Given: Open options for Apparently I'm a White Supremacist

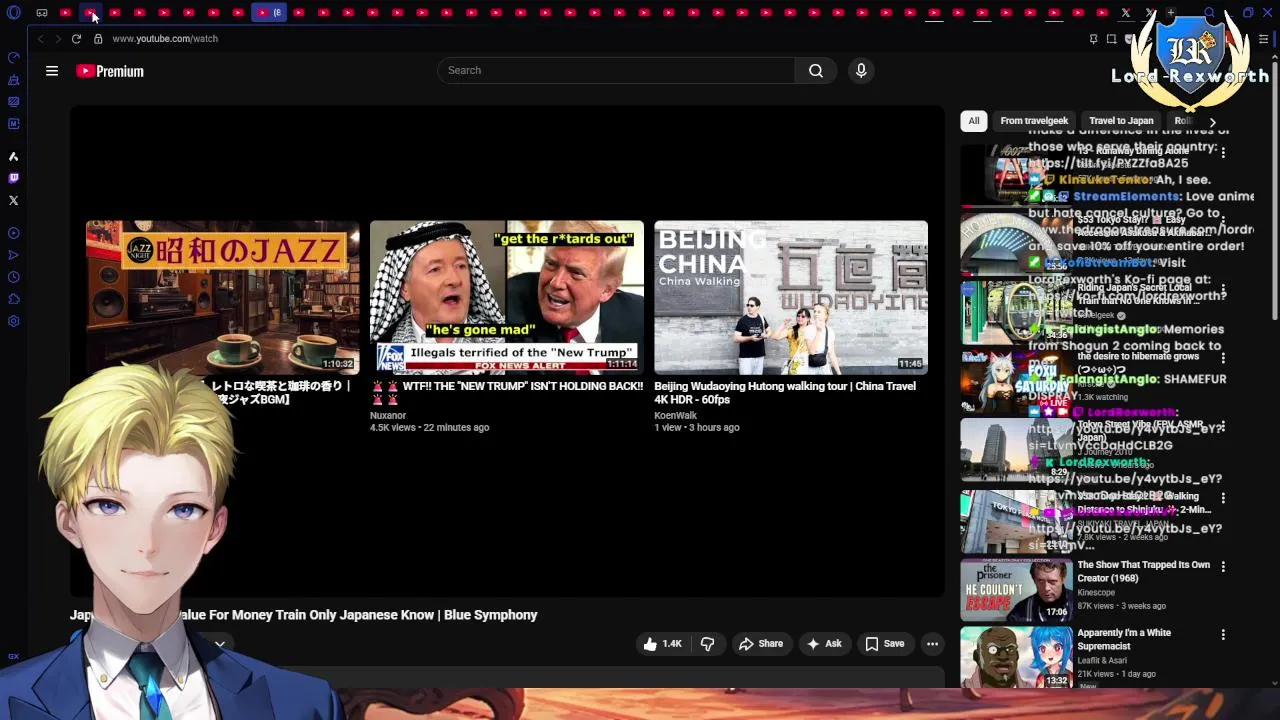Looking at the screenshot, I should coord(1223,634).
